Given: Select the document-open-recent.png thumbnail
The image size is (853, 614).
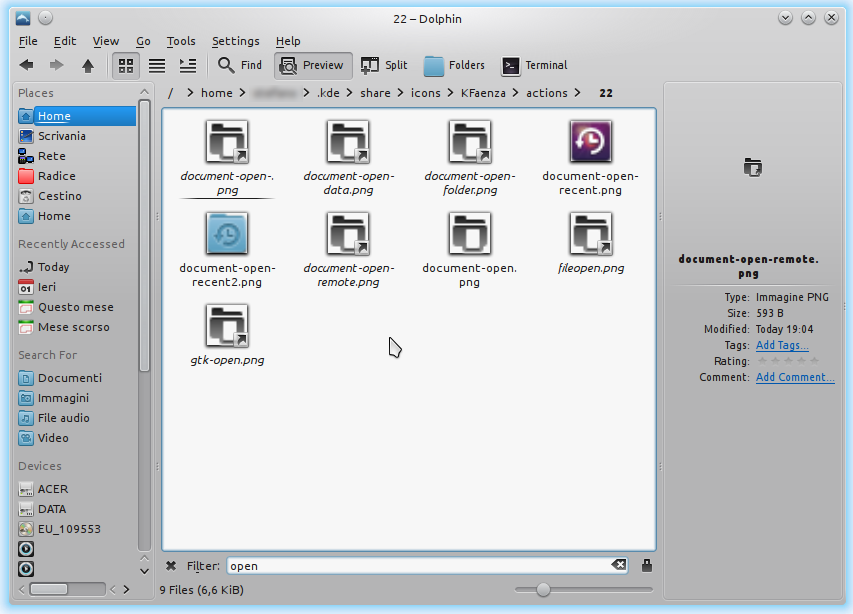Looking at the screenshot, I should [590, 142].
